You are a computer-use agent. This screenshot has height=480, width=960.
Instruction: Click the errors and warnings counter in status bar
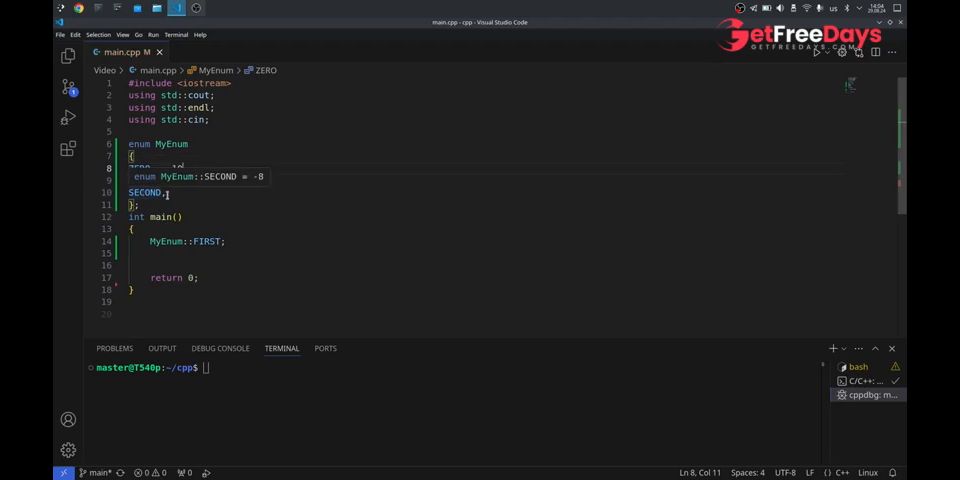[x=151, y=473]
